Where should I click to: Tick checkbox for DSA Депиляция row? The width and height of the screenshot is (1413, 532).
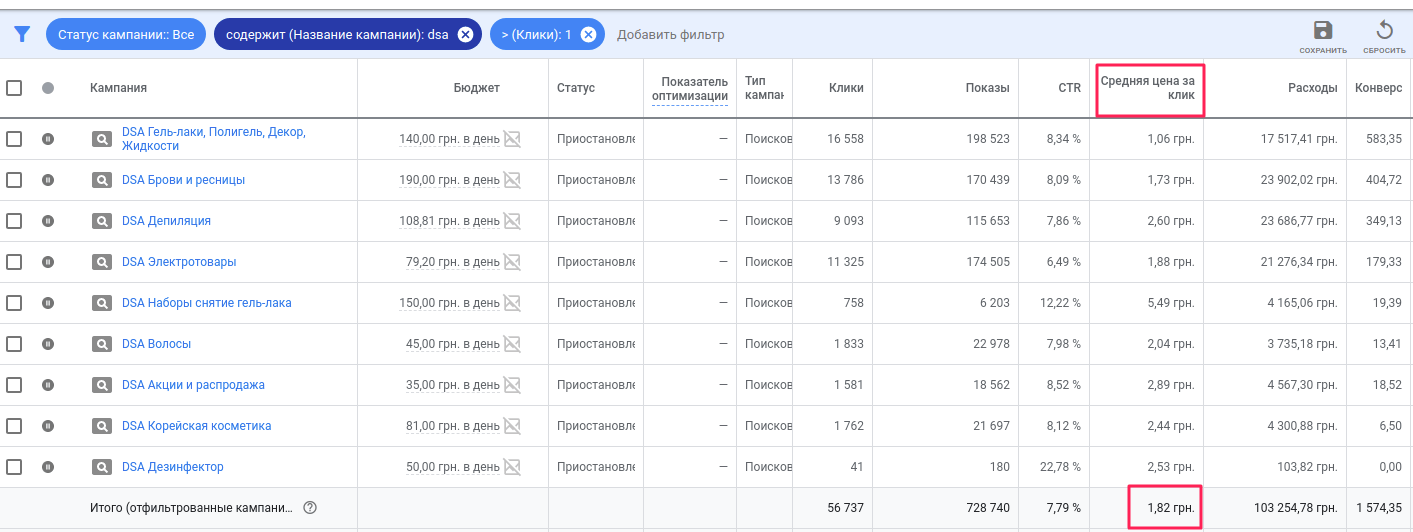pos(14,221)
